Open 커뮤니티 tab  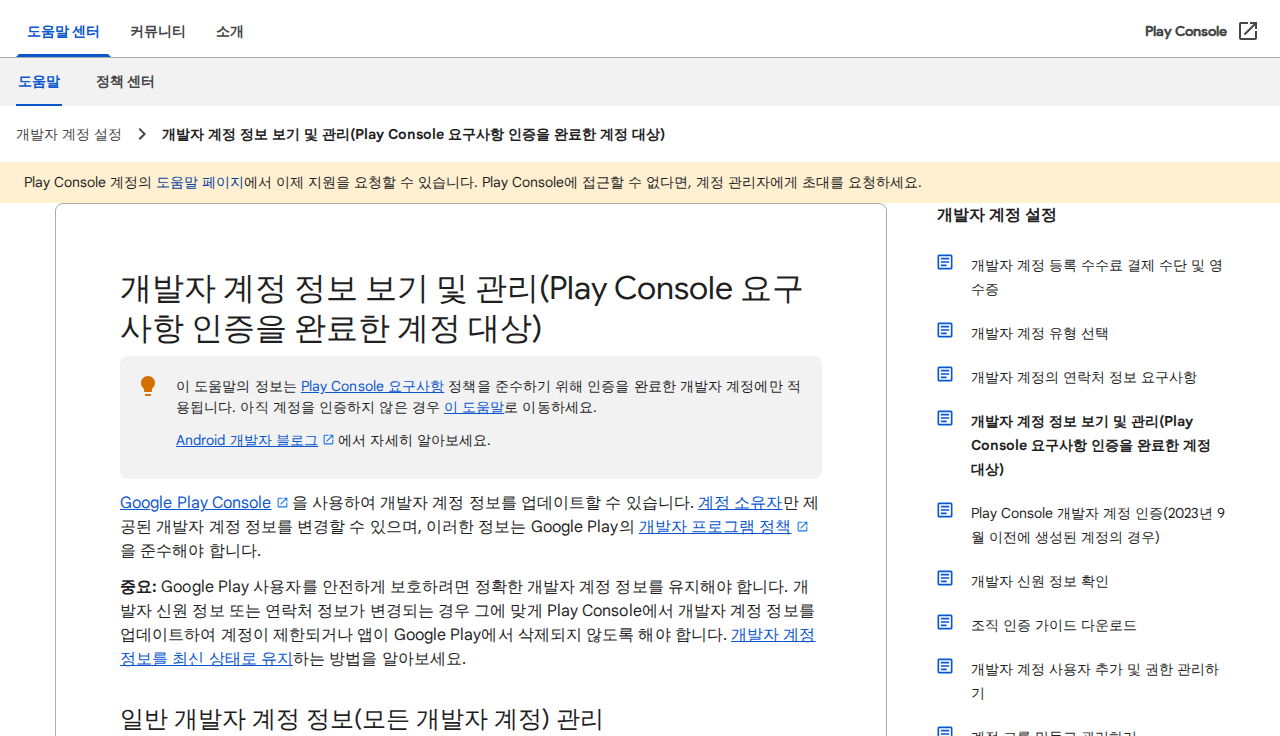157,31
